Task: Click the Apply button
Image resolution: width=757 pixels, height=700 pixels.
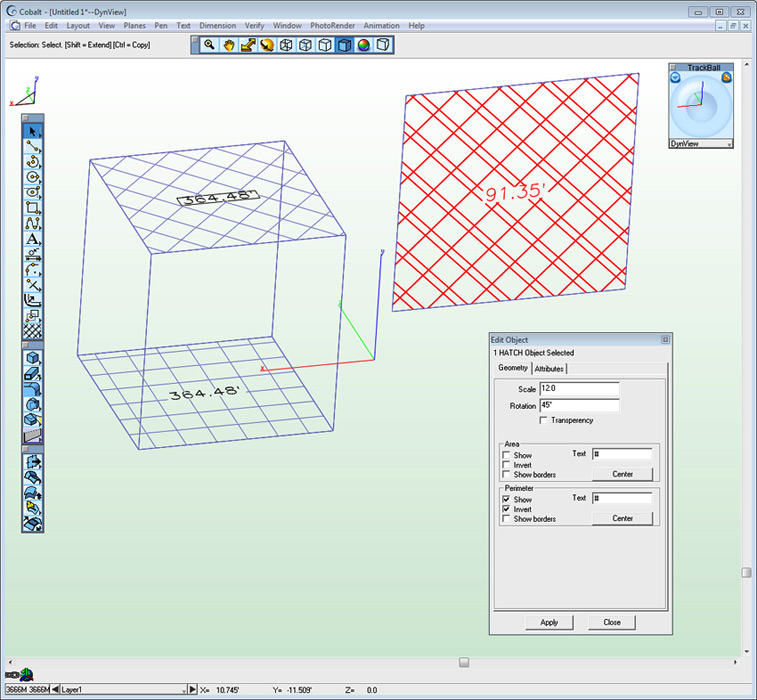Action: [x=549, y=622]
